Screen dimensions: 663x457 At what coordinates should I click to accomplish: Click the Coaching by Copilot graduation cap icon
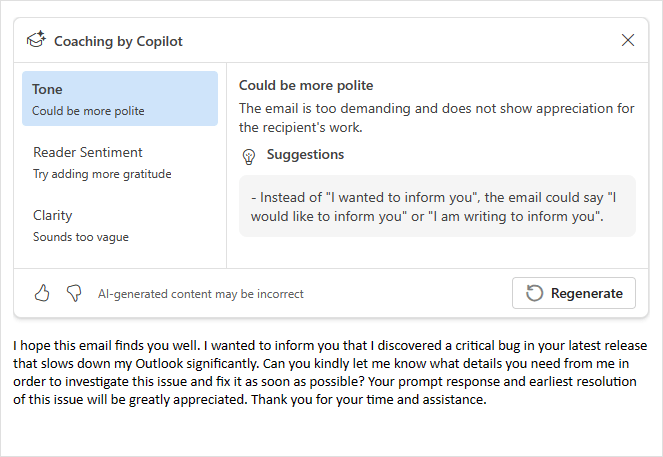[x=36, y=41]
